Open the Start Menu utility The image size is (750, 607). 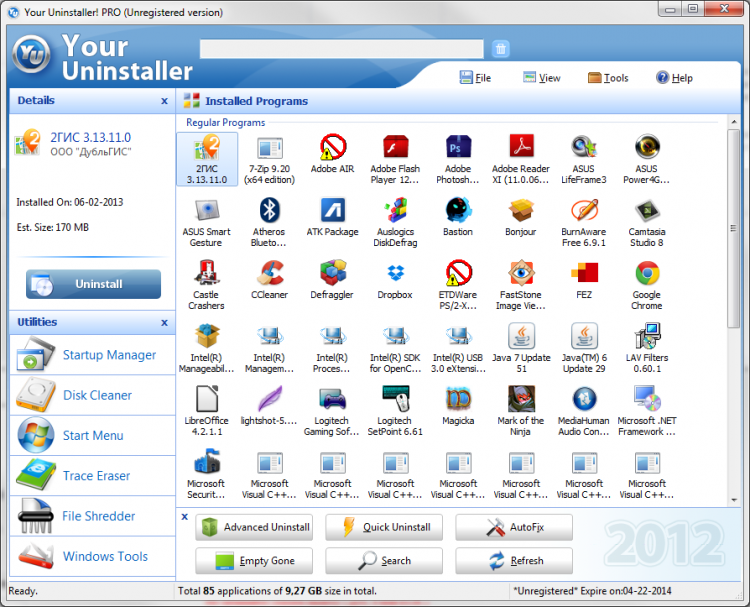coord(92,435)
